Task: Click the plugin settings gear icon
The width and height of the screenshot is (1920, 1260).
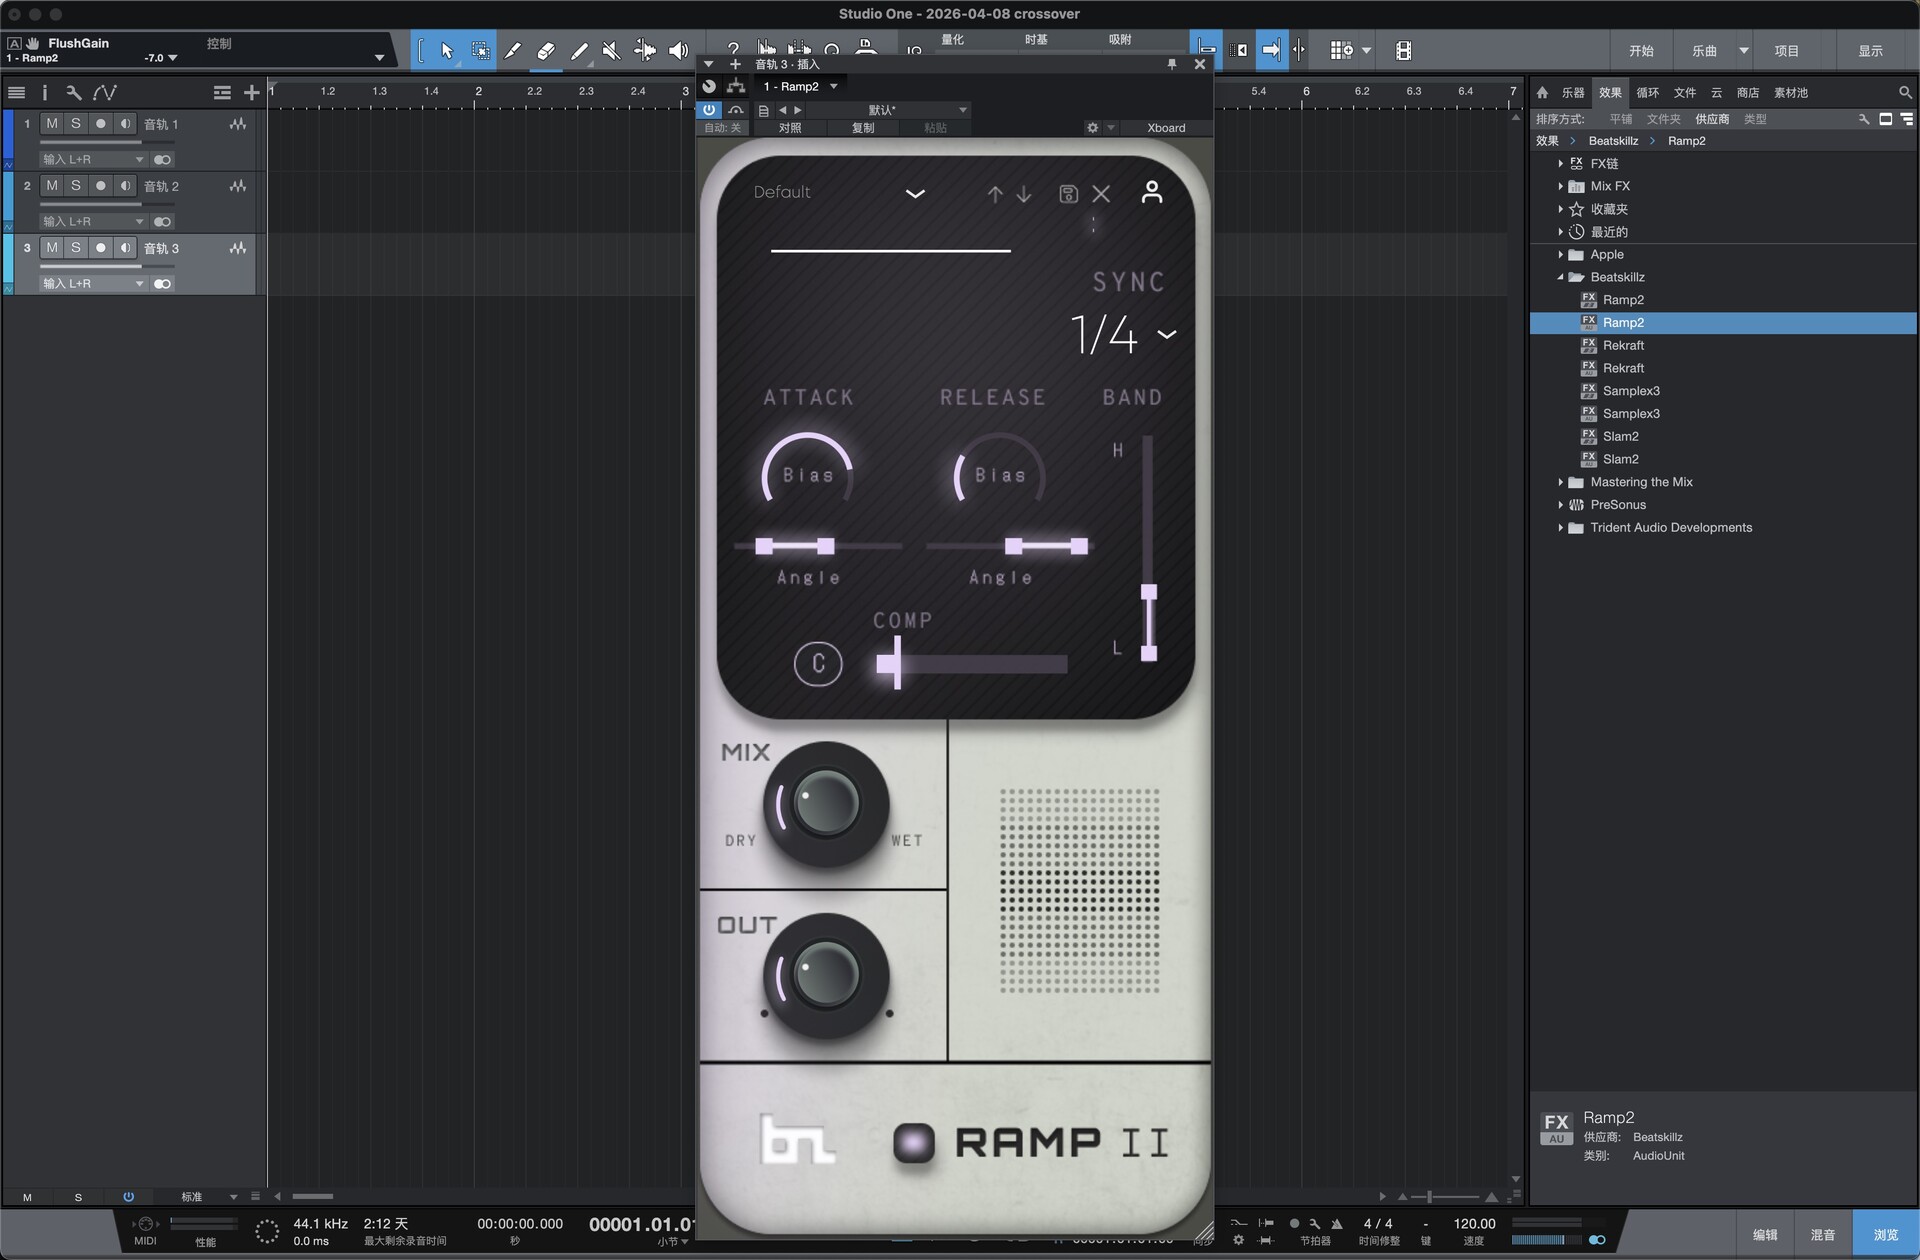Action: click(1093, 128)
